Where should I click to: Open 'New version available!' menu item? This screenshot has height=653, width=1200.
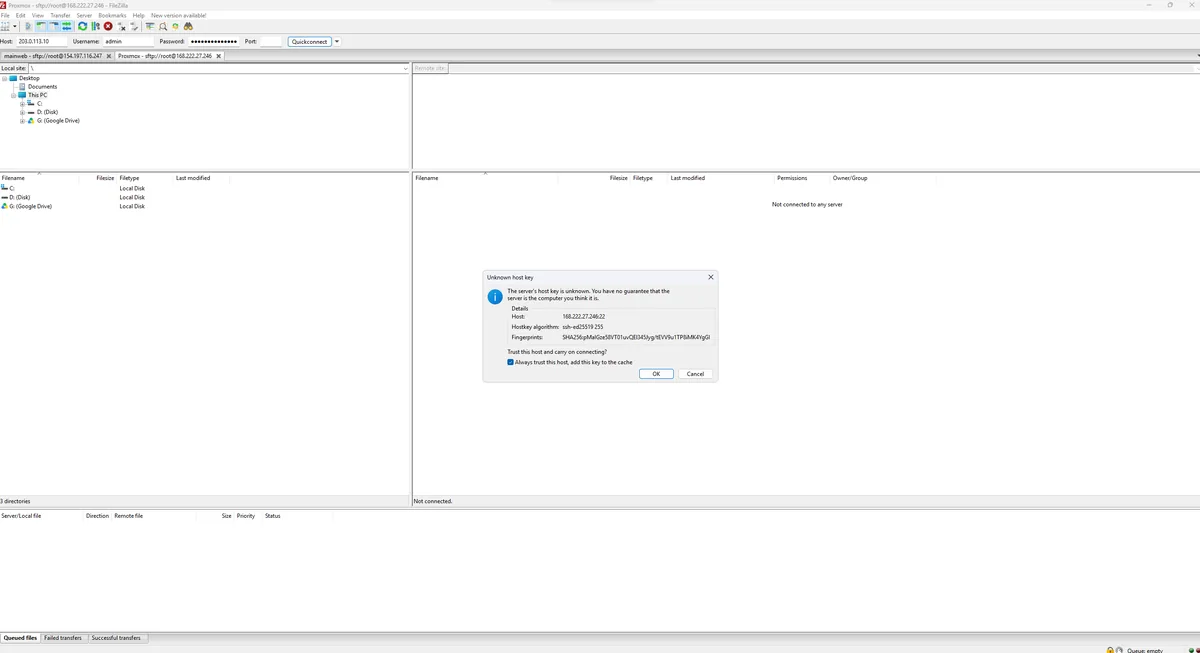click(178, 15)
